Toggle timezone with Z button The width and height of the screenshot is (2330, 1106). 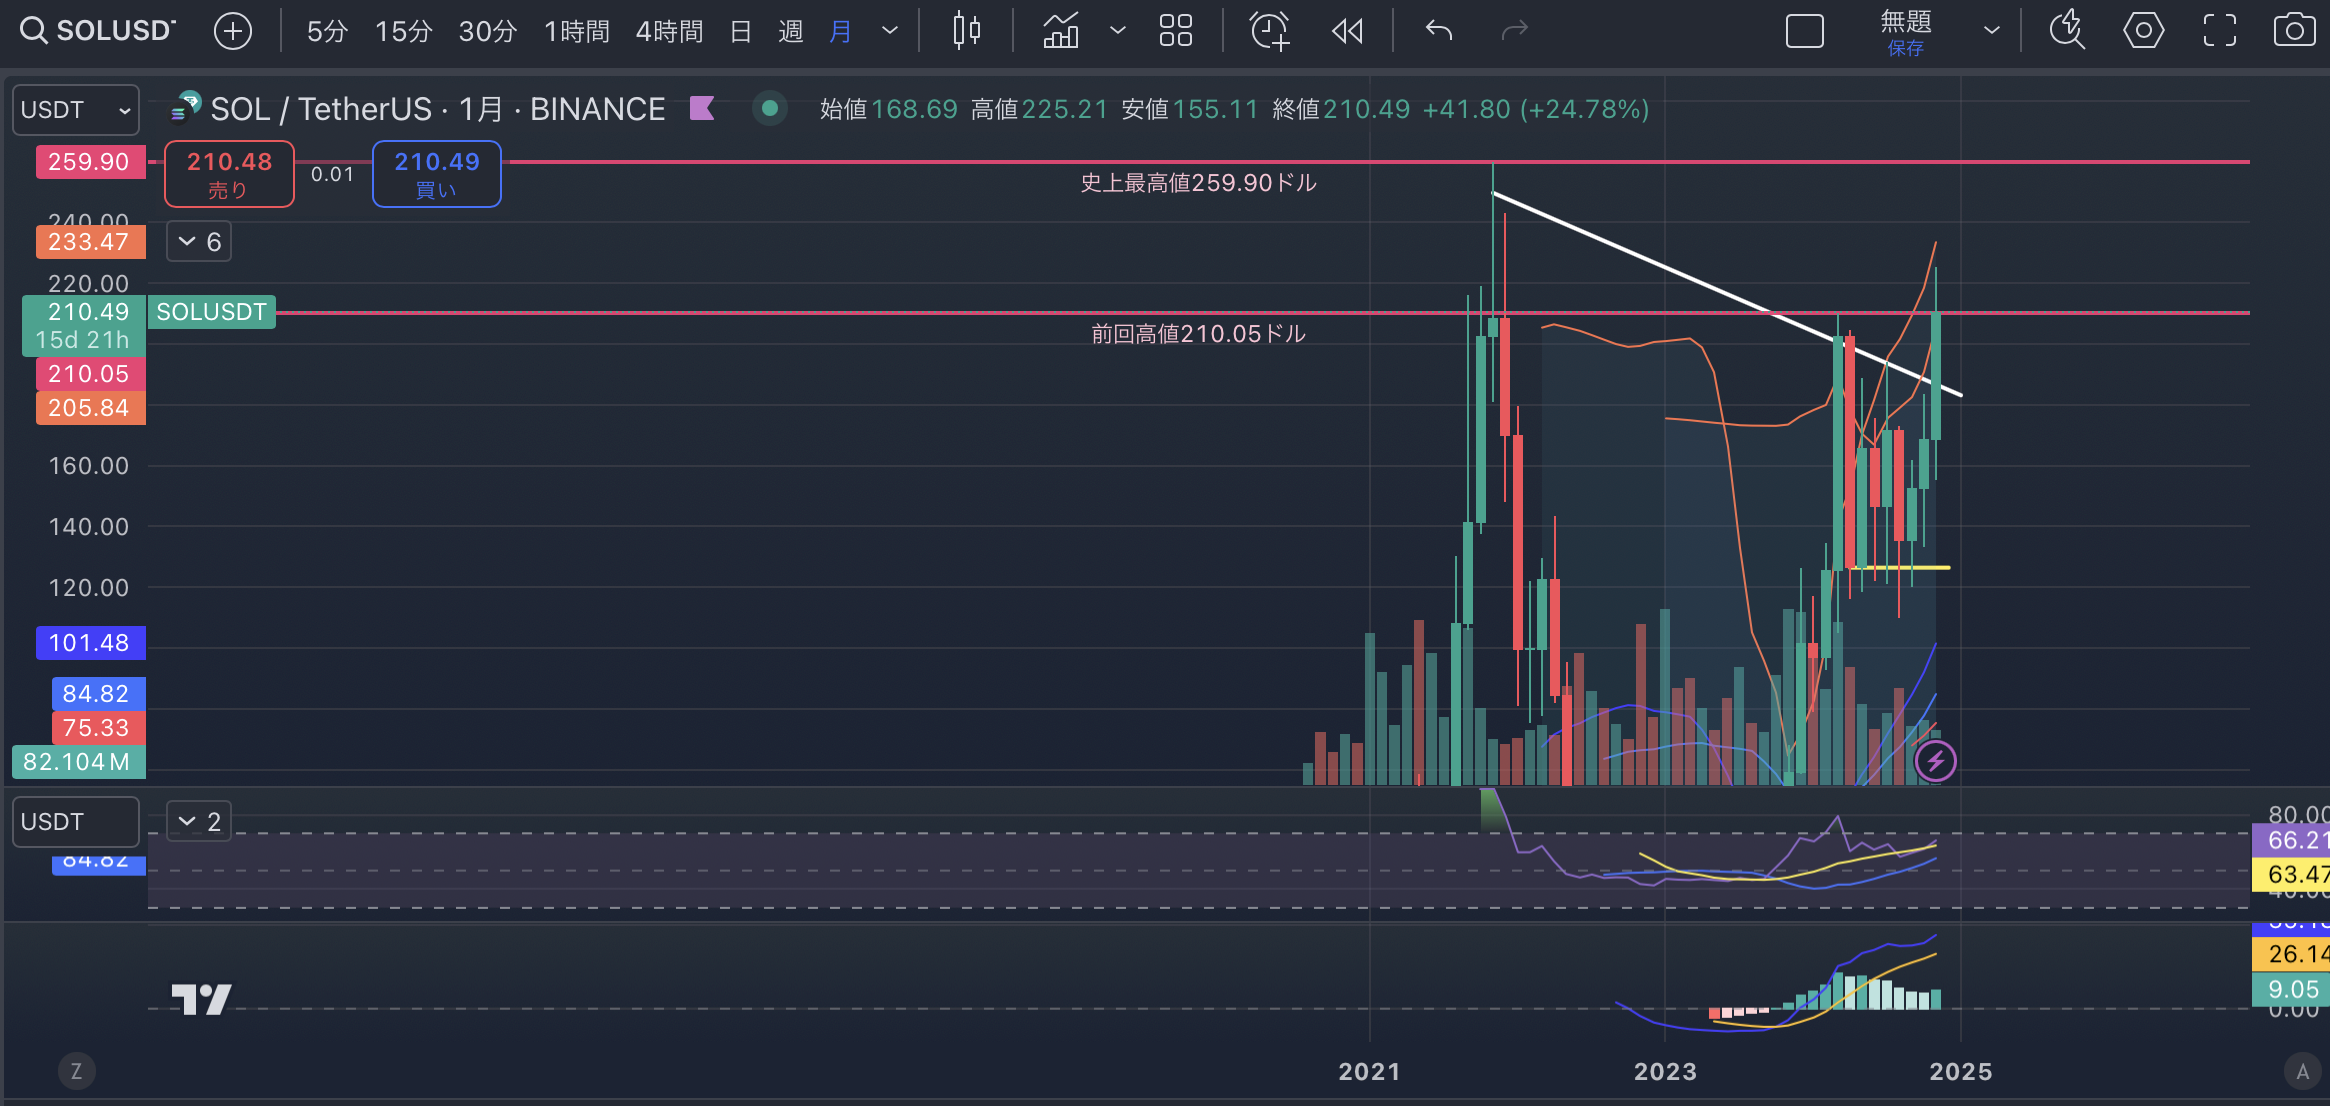[x=77, y=1072]
